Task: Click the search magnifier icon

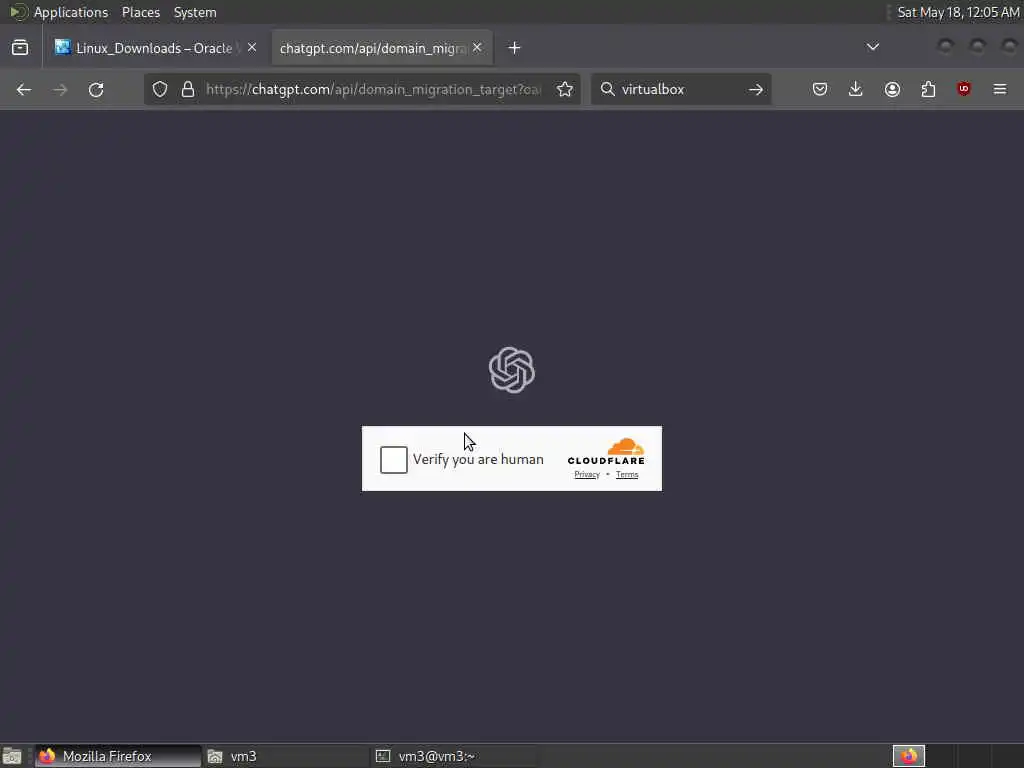Action: click(x=607, y=89)
